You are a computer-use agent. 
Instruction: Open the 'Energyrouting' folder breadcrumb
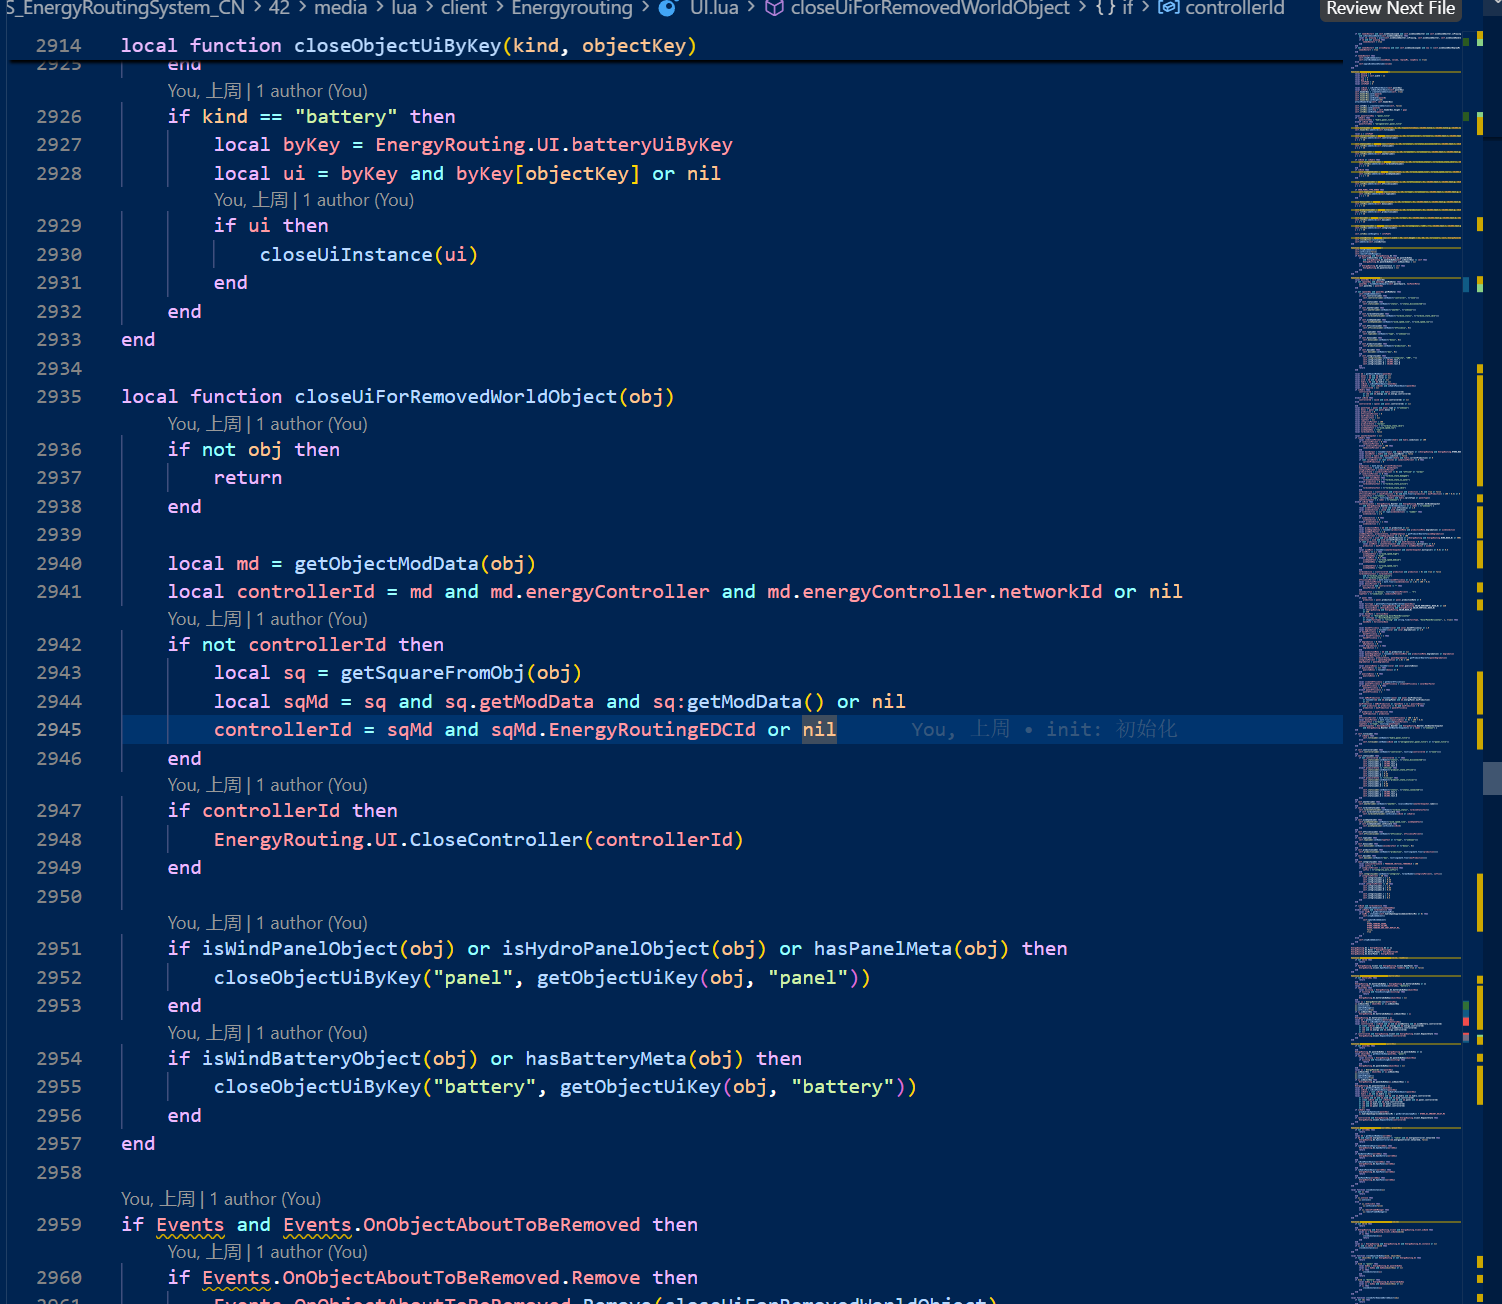pyautogui.click(x=572, y=9)
